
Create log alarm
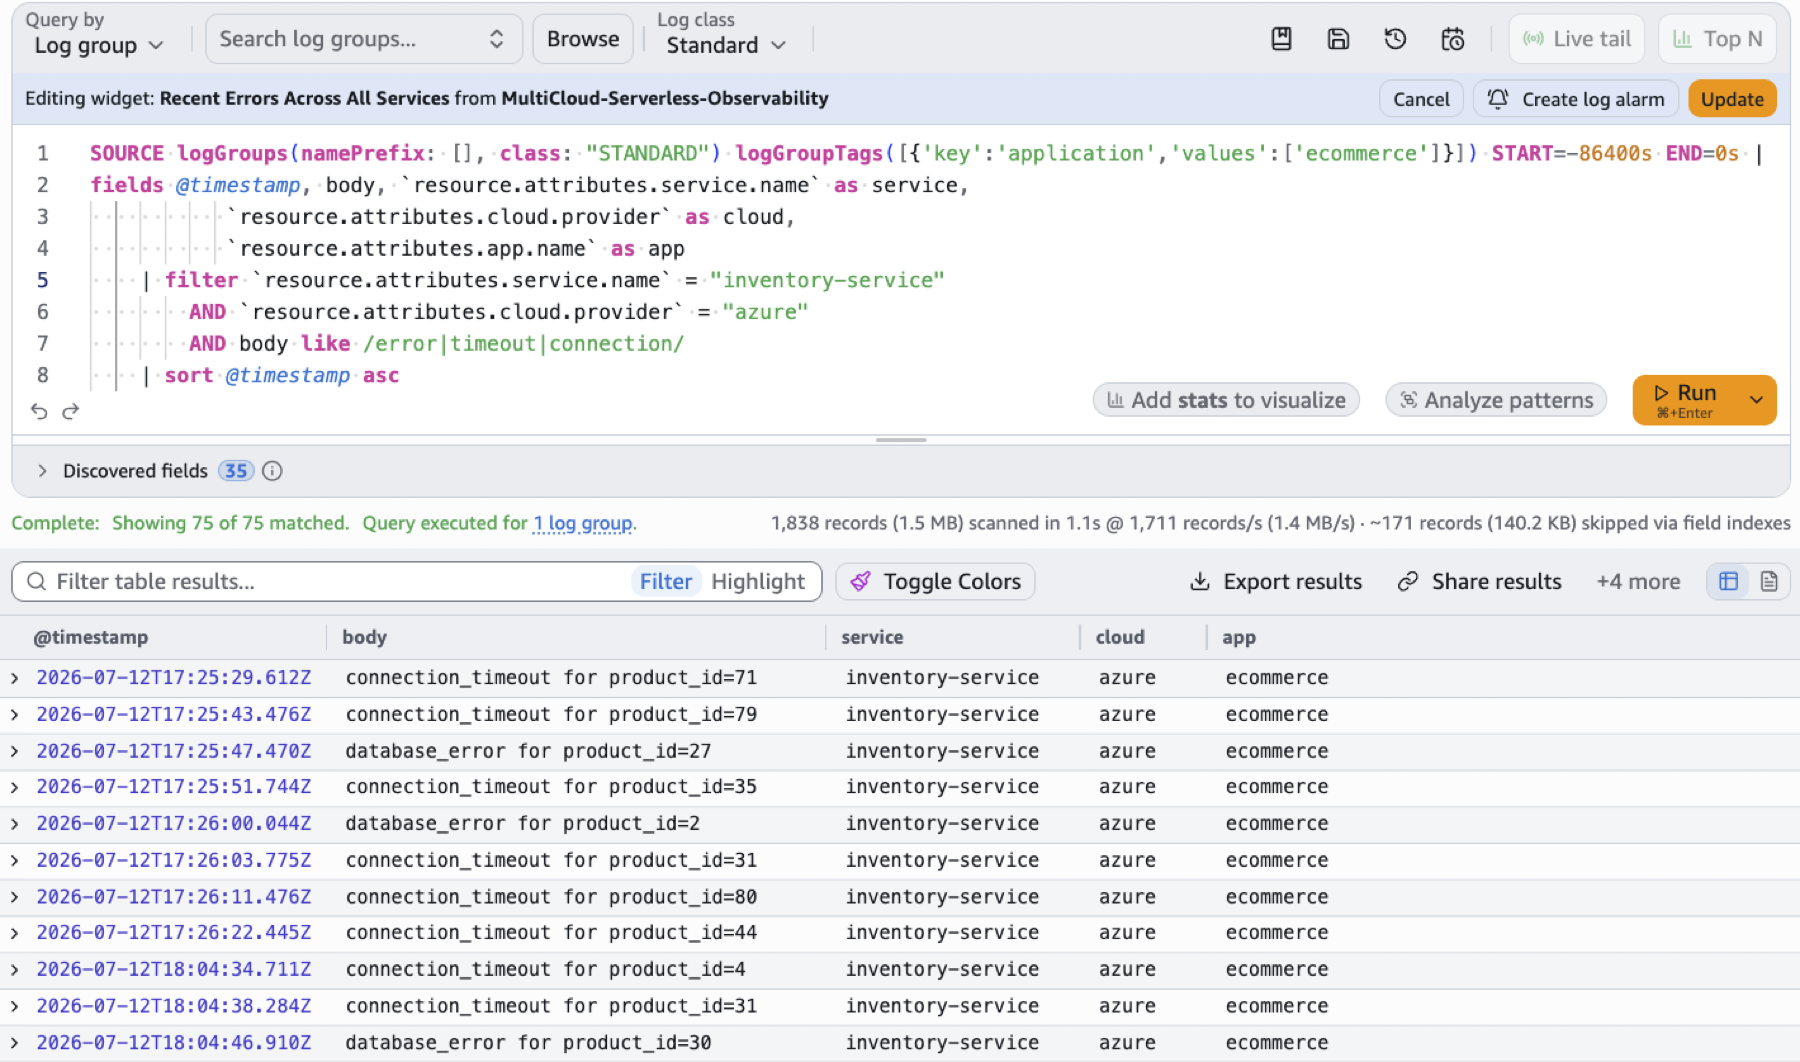point(1576,99)
